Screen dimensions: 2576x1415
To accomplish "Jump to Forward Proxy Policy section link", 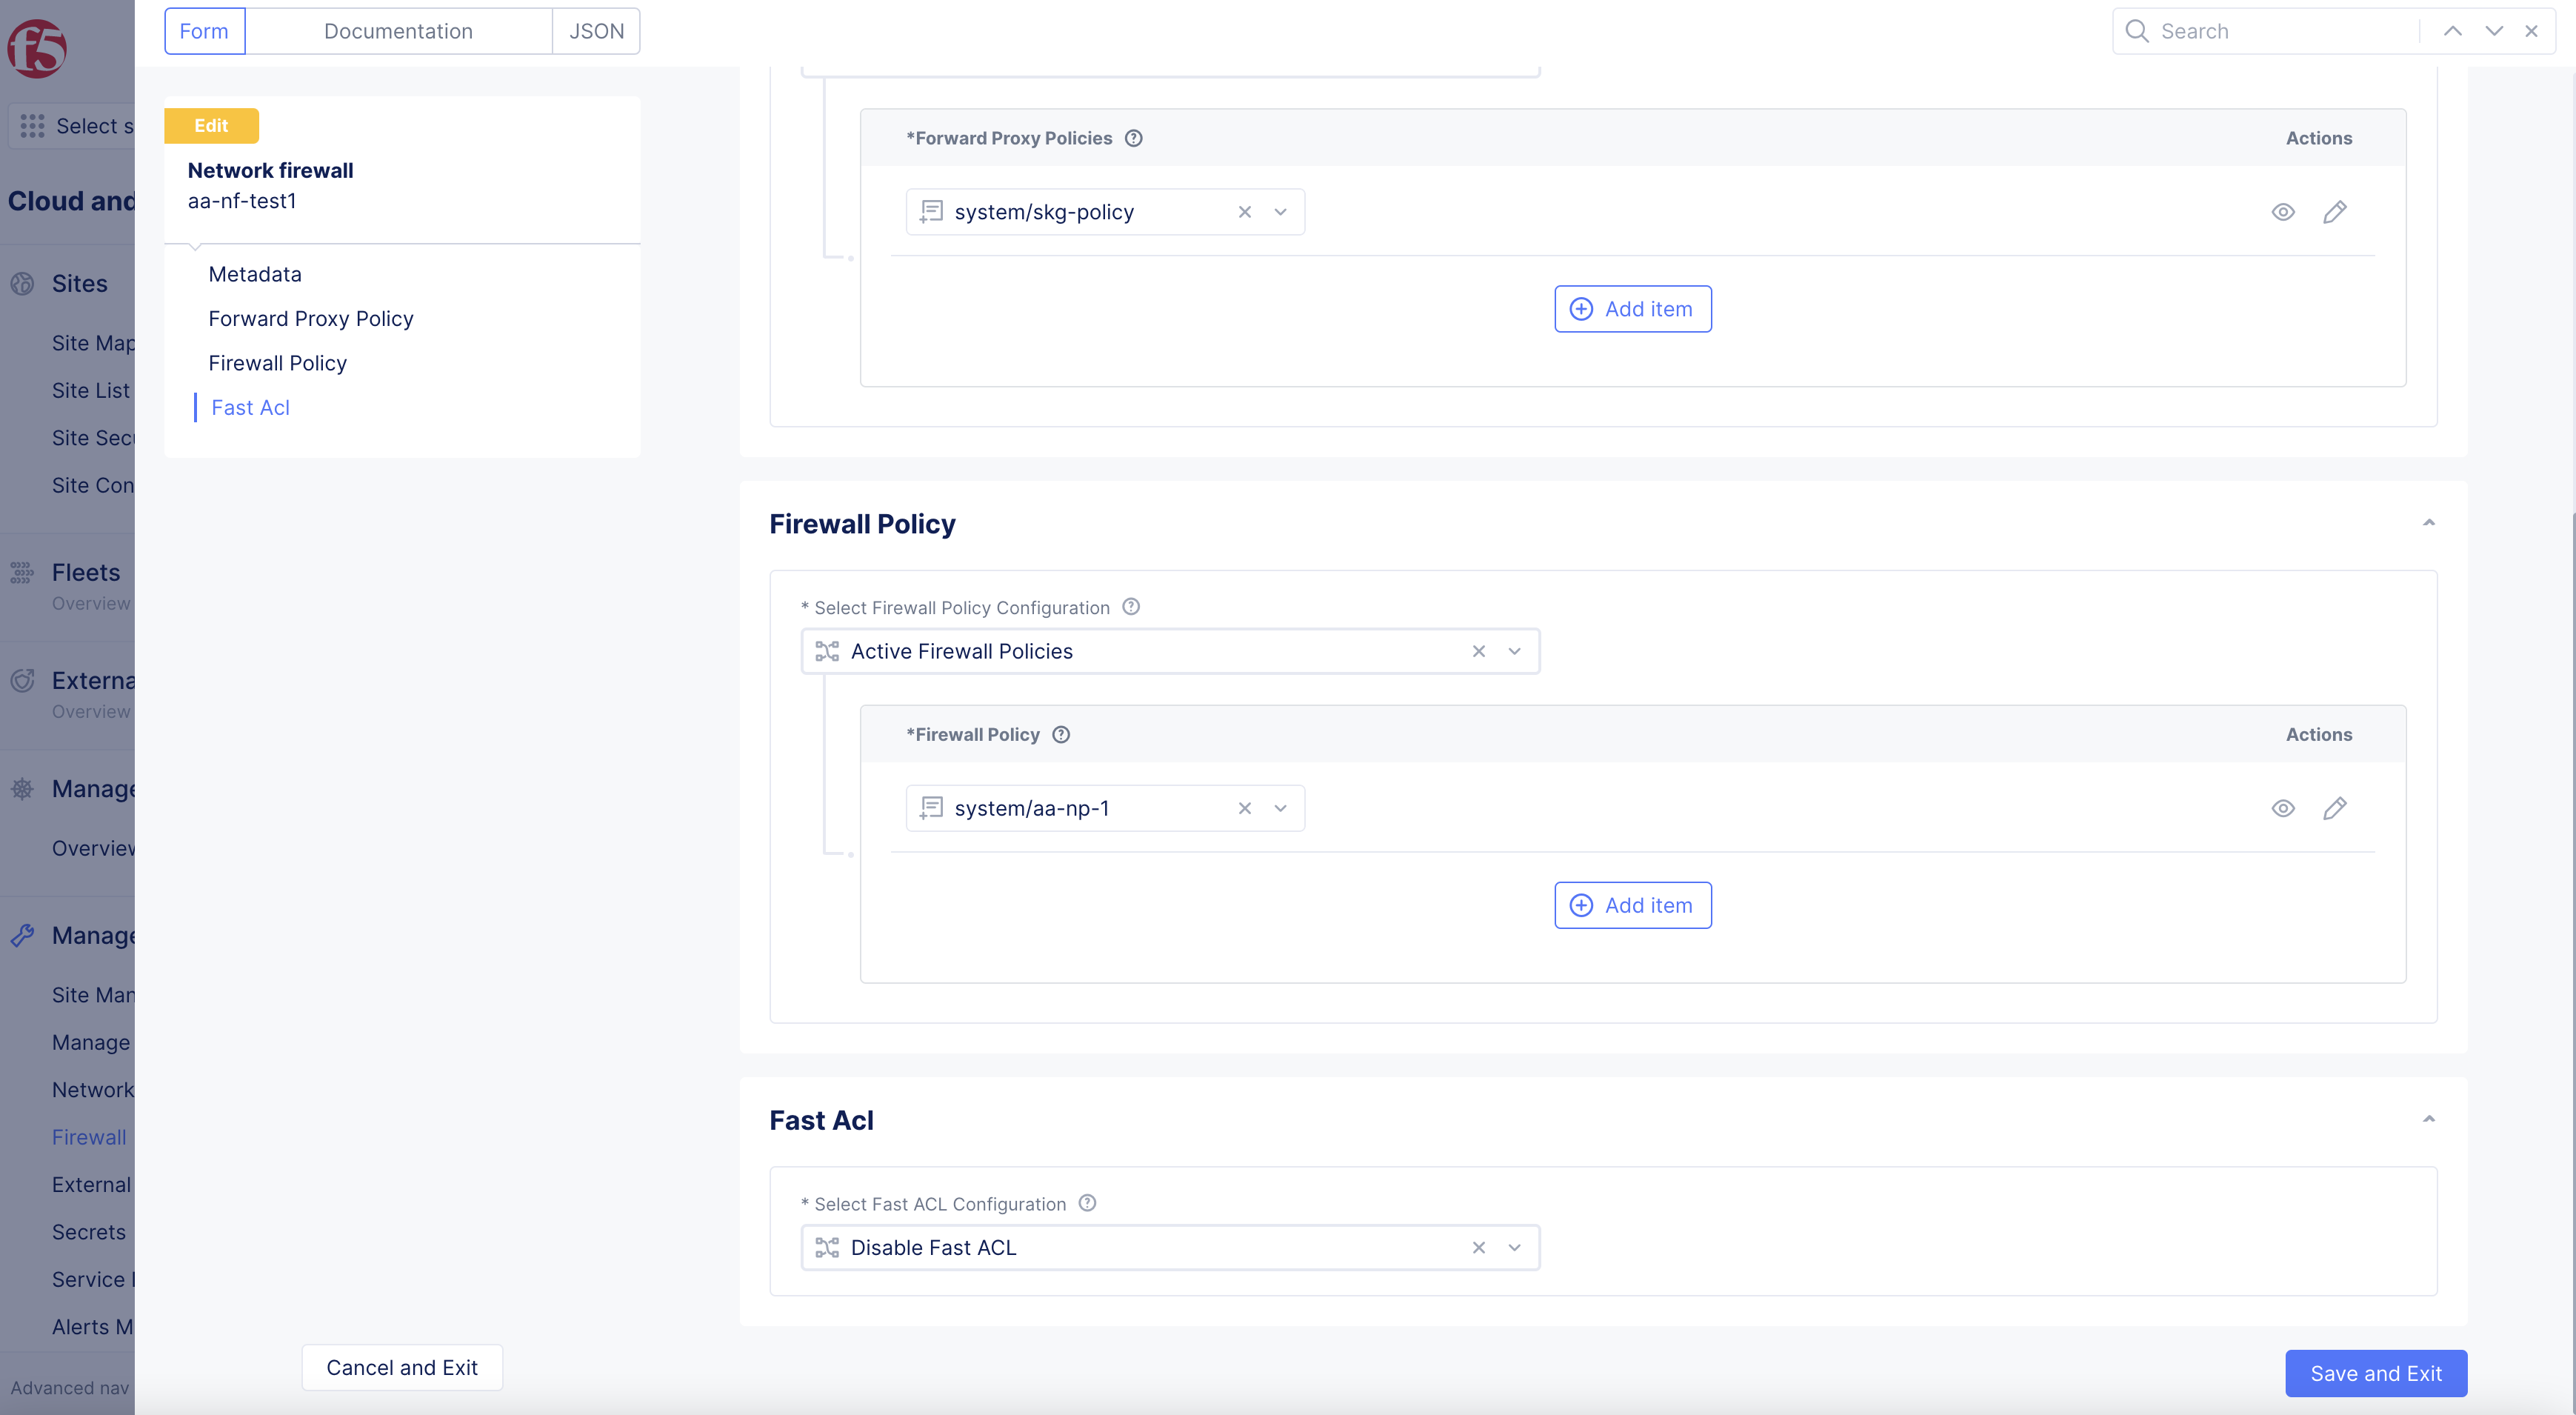I will pos(310,318).
